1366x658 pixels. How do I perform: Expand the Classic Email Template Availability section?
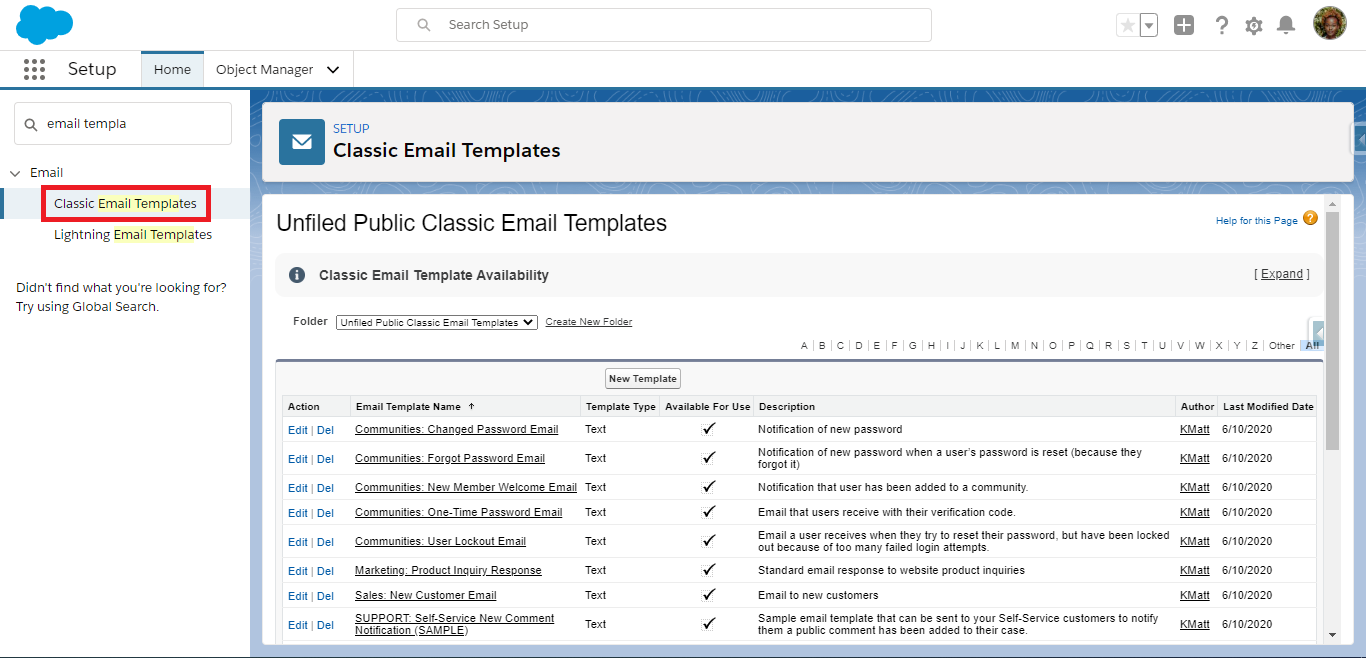pyautogui.click(x=1282, y=274)
